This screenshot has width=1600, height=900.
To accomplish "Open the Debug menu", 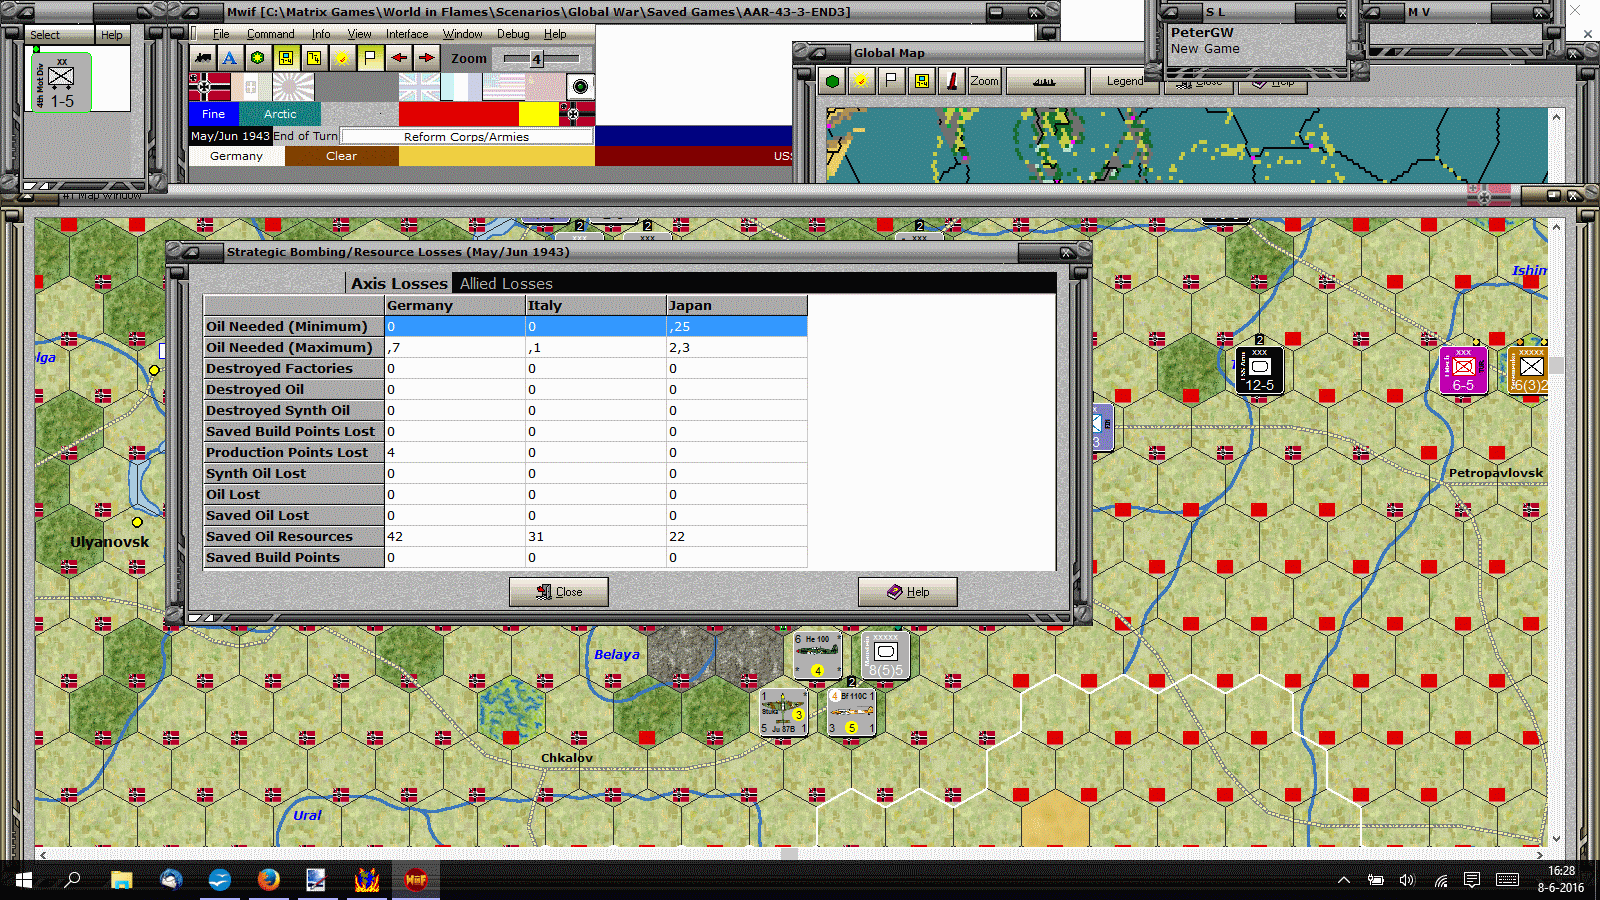I will coord(513,34).
